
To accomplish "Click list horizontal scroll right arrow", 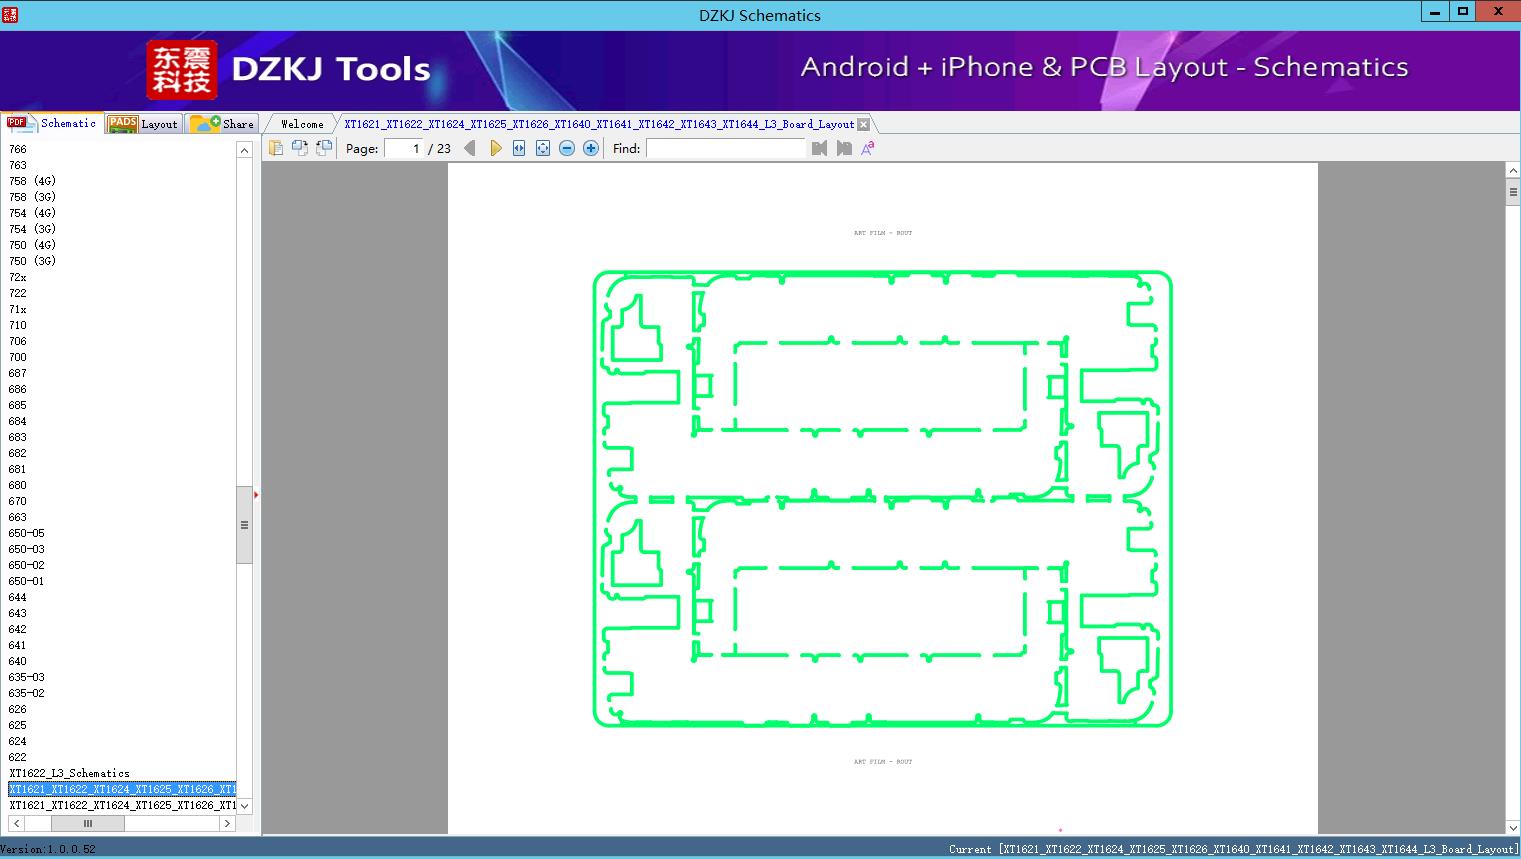I will coord(227,823).
